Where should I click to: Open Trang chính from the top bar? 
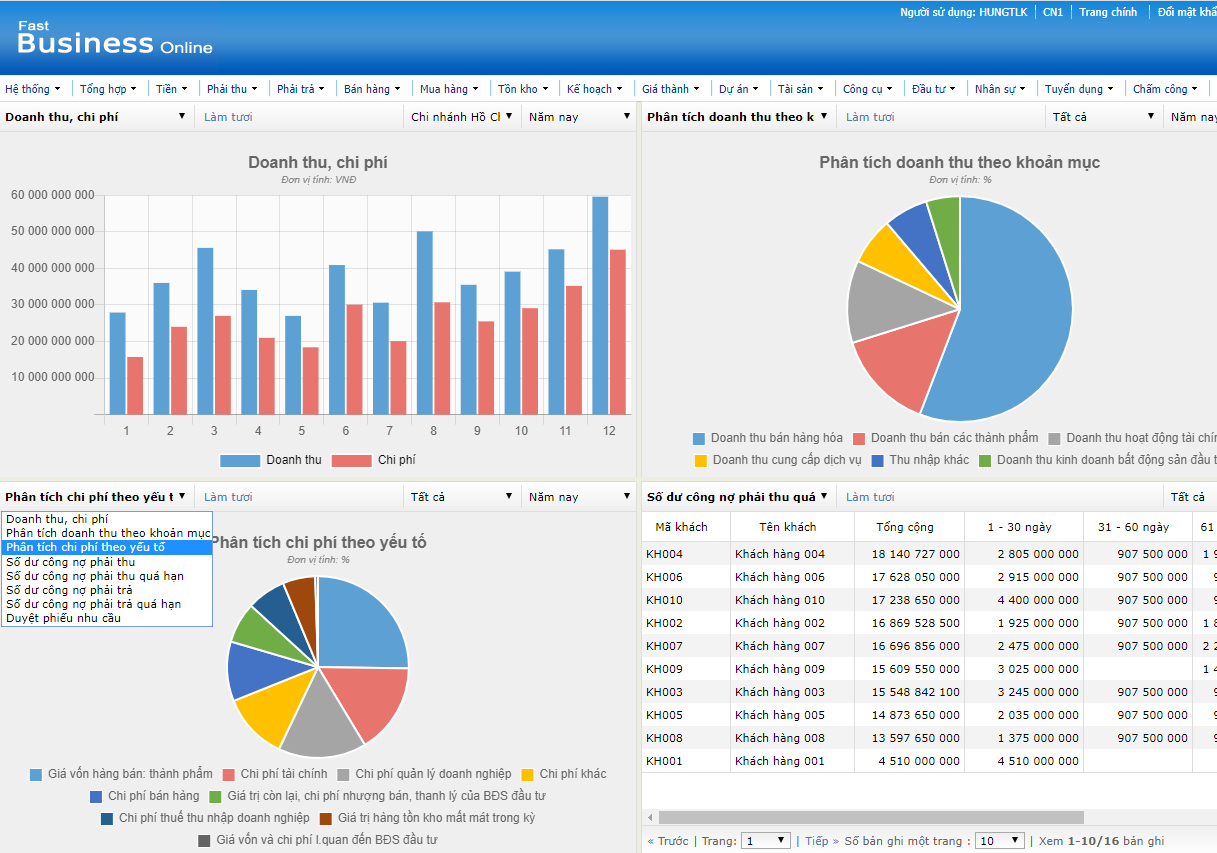click(1108, 12)
